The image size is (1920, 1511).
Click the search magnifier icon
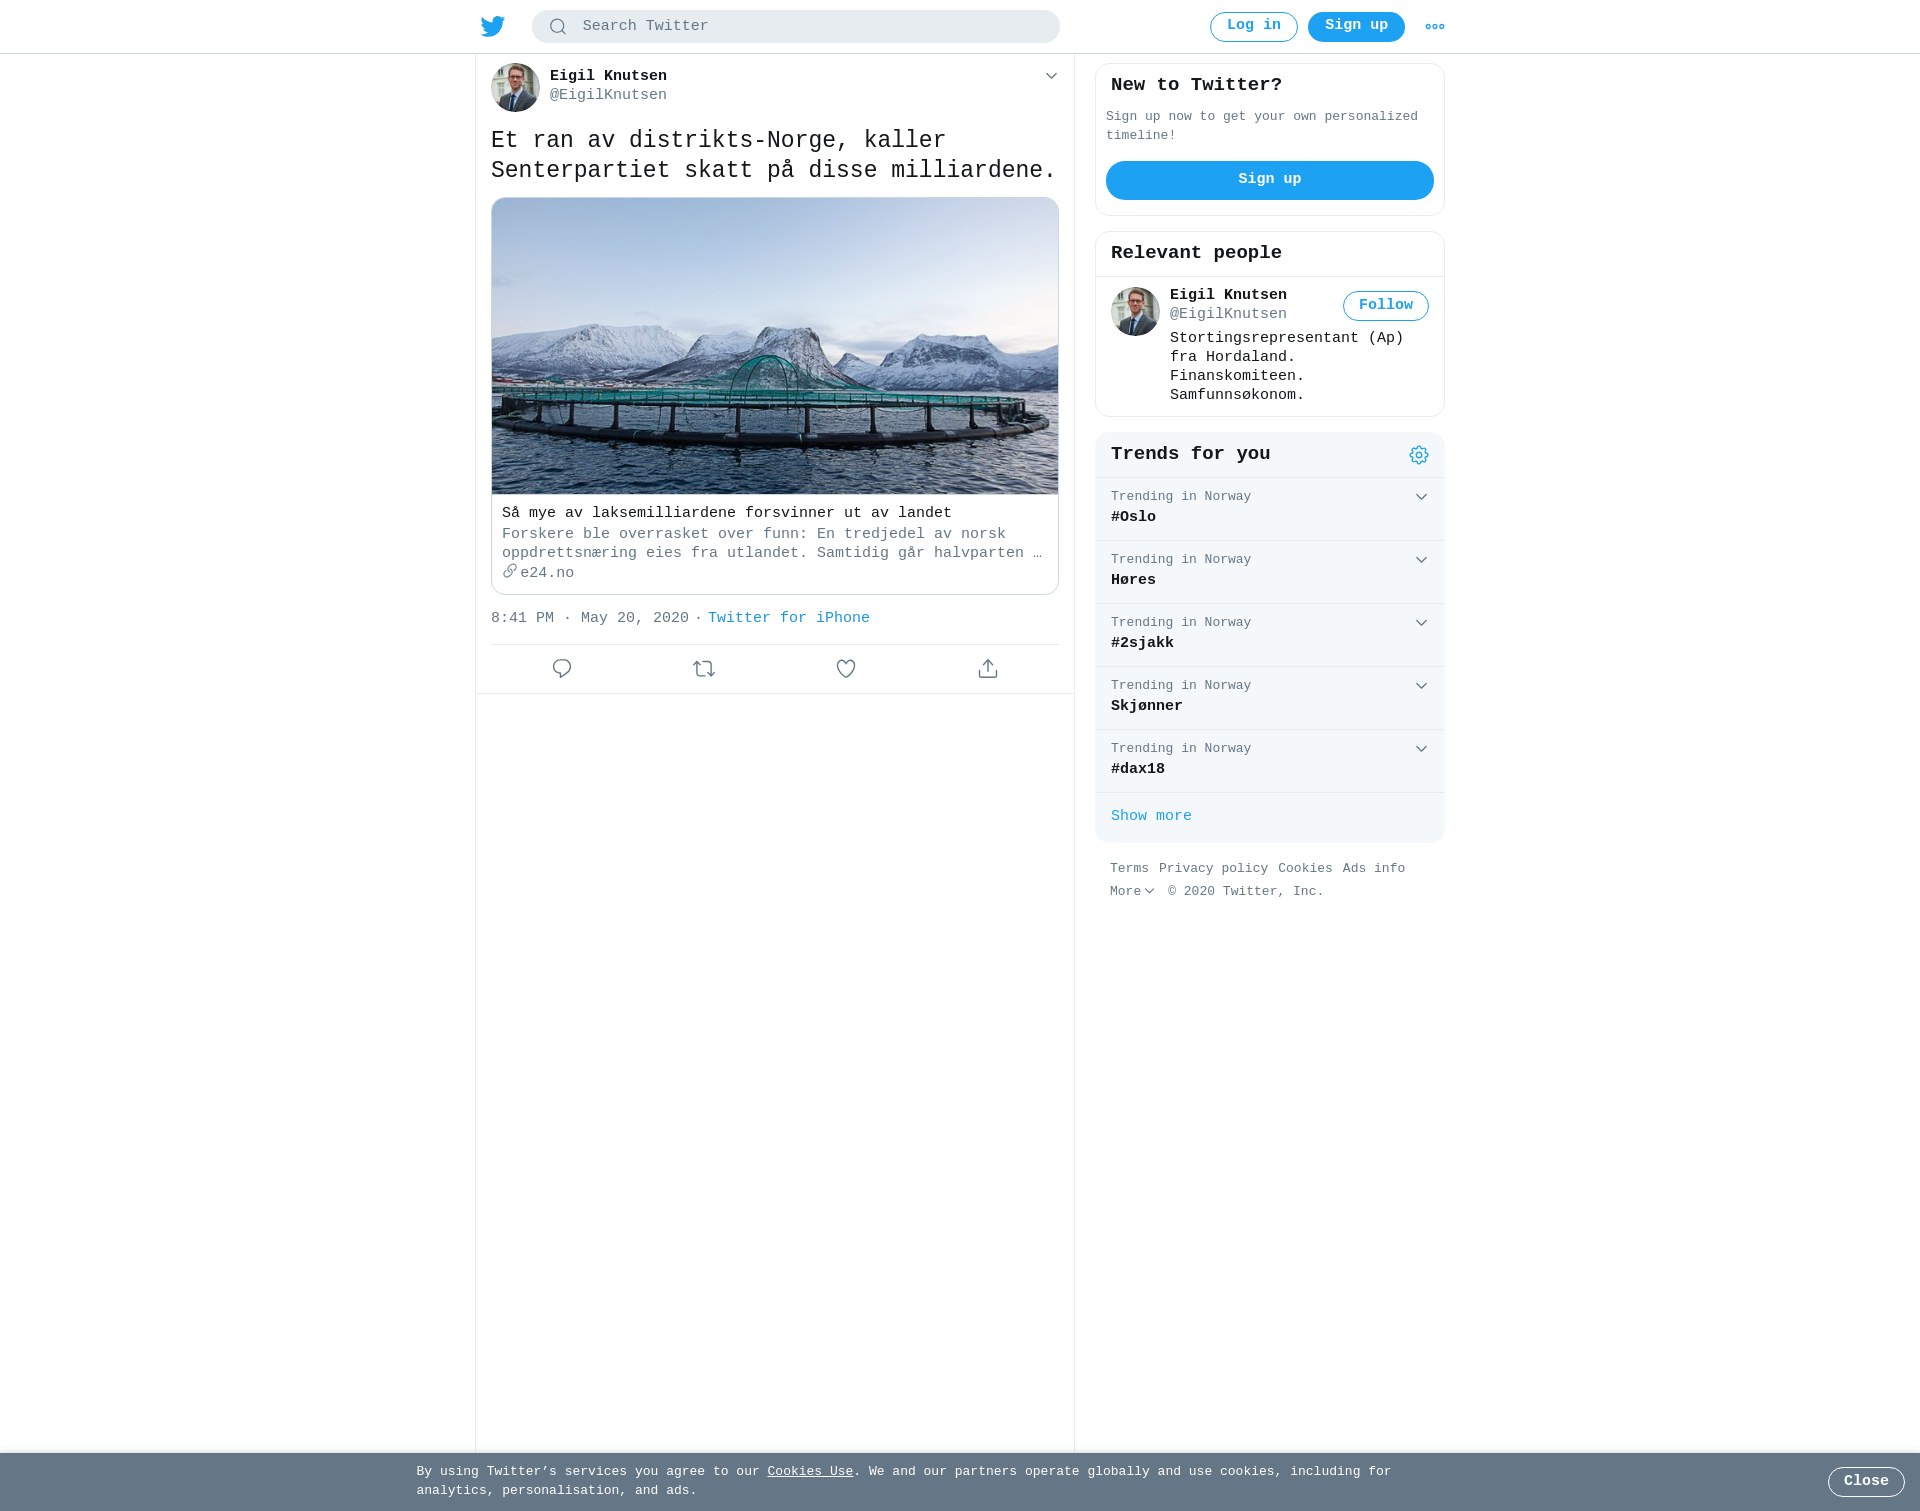558,27
